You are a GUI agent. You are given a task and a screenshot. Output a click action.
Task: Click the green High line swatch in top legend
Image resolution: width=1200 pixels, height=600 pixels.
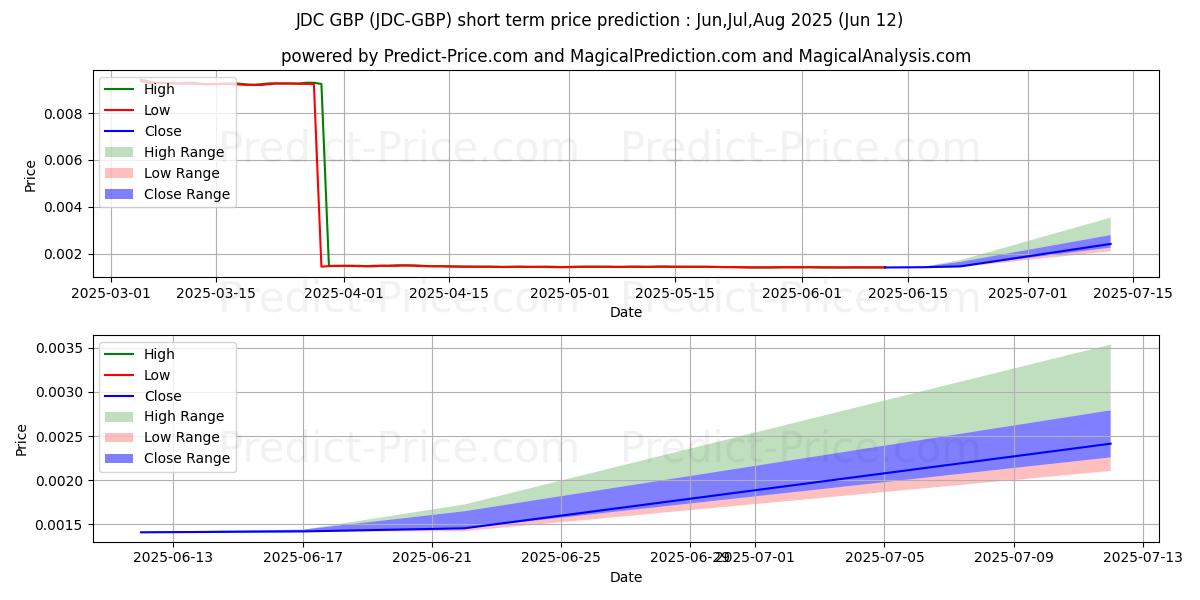point(119,90)
